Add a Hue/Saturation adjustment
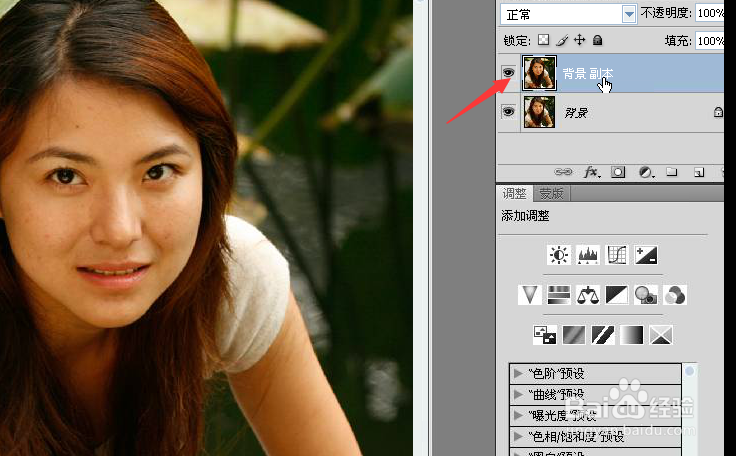Image resolution: width=736 pixels, height=456 pixels. point(559,295)
